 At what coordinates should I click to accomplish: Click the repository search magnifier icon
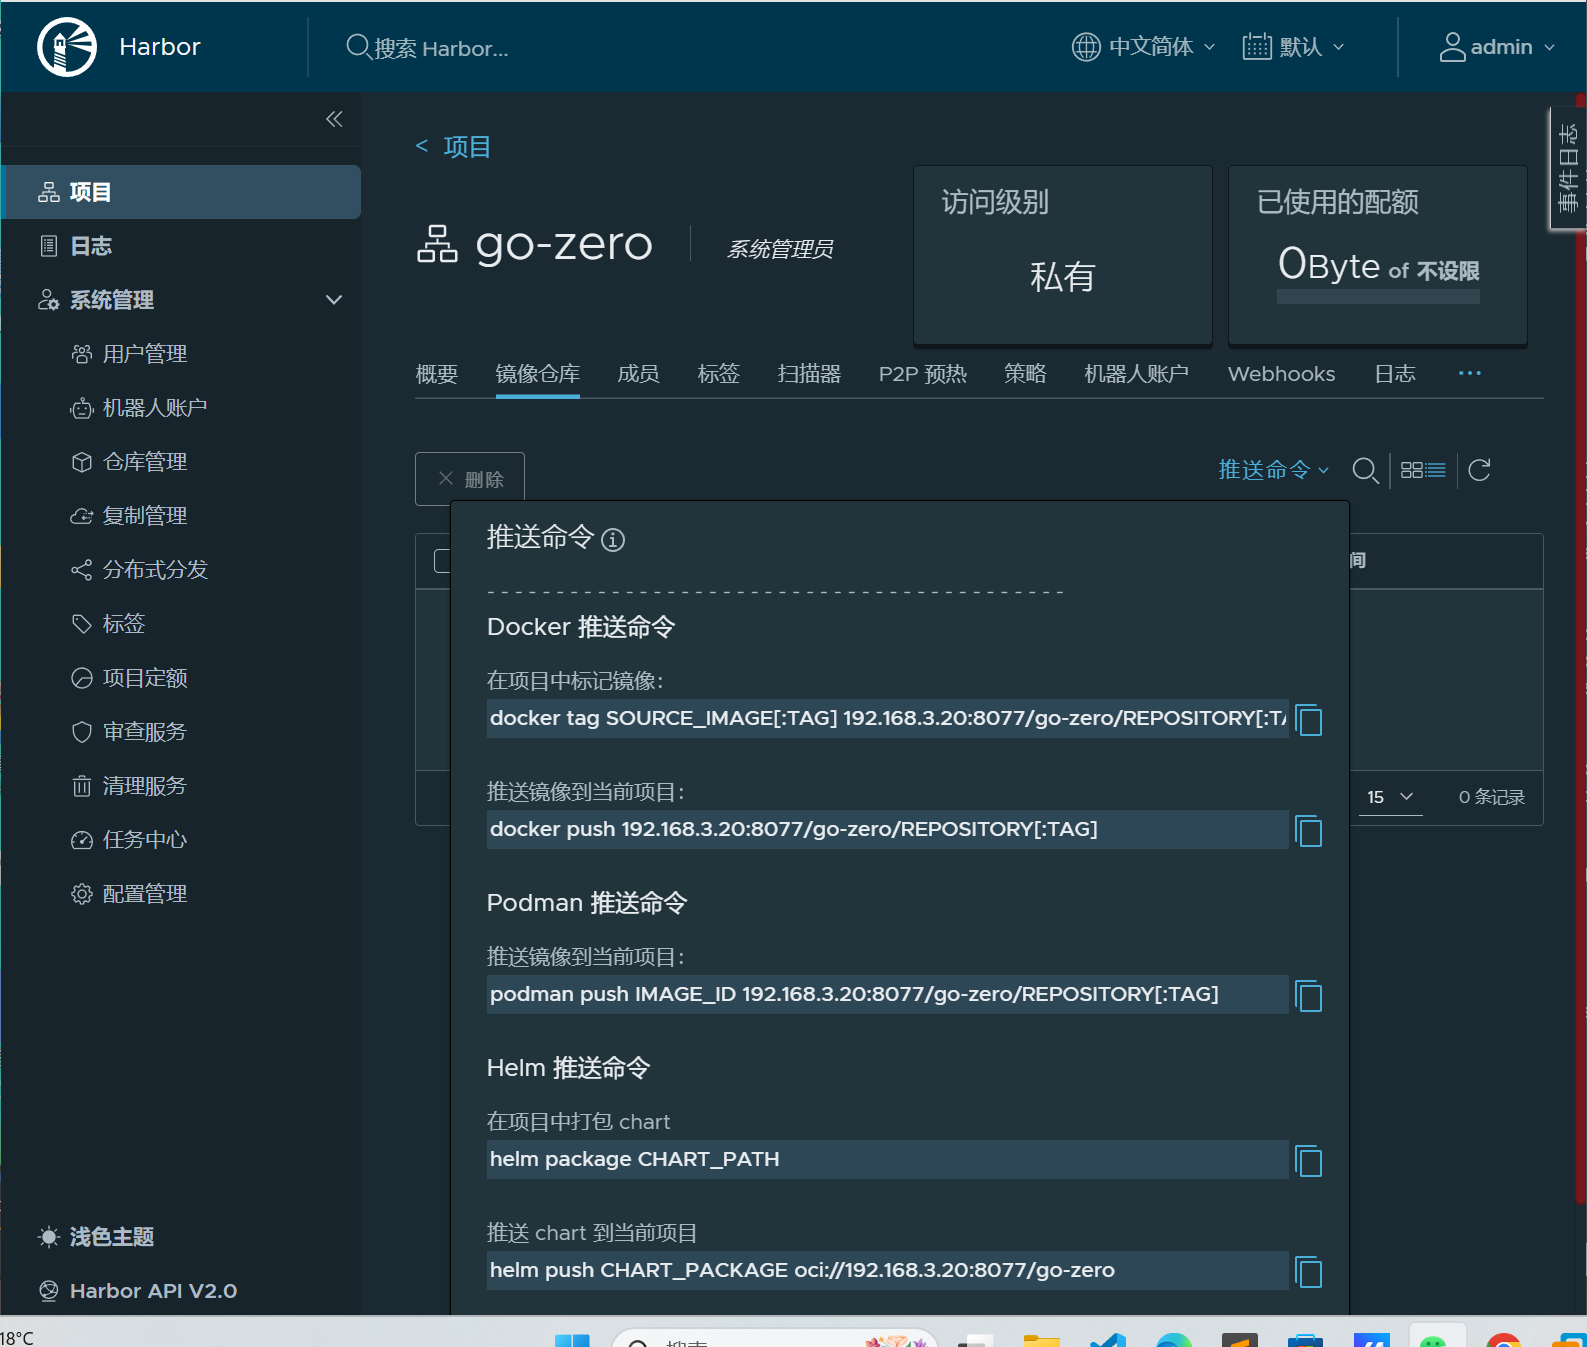tap(1365, 470)
